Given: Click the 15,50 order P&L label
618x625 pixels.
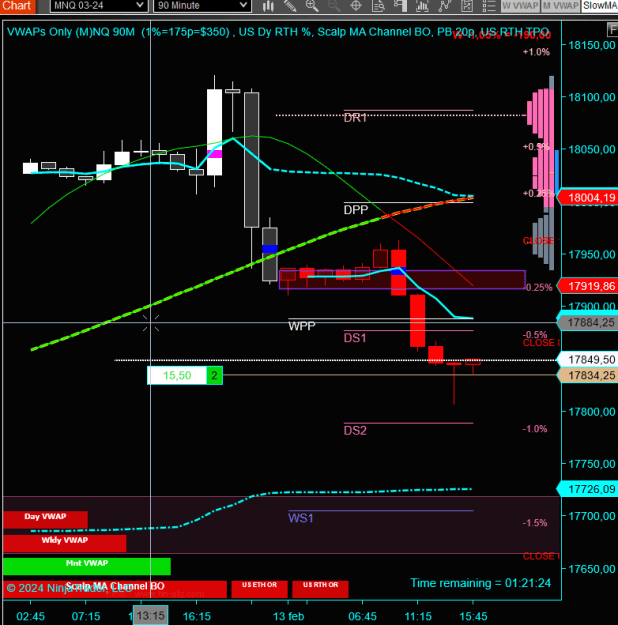Looking at the screenshot, I should click(177, 375).
